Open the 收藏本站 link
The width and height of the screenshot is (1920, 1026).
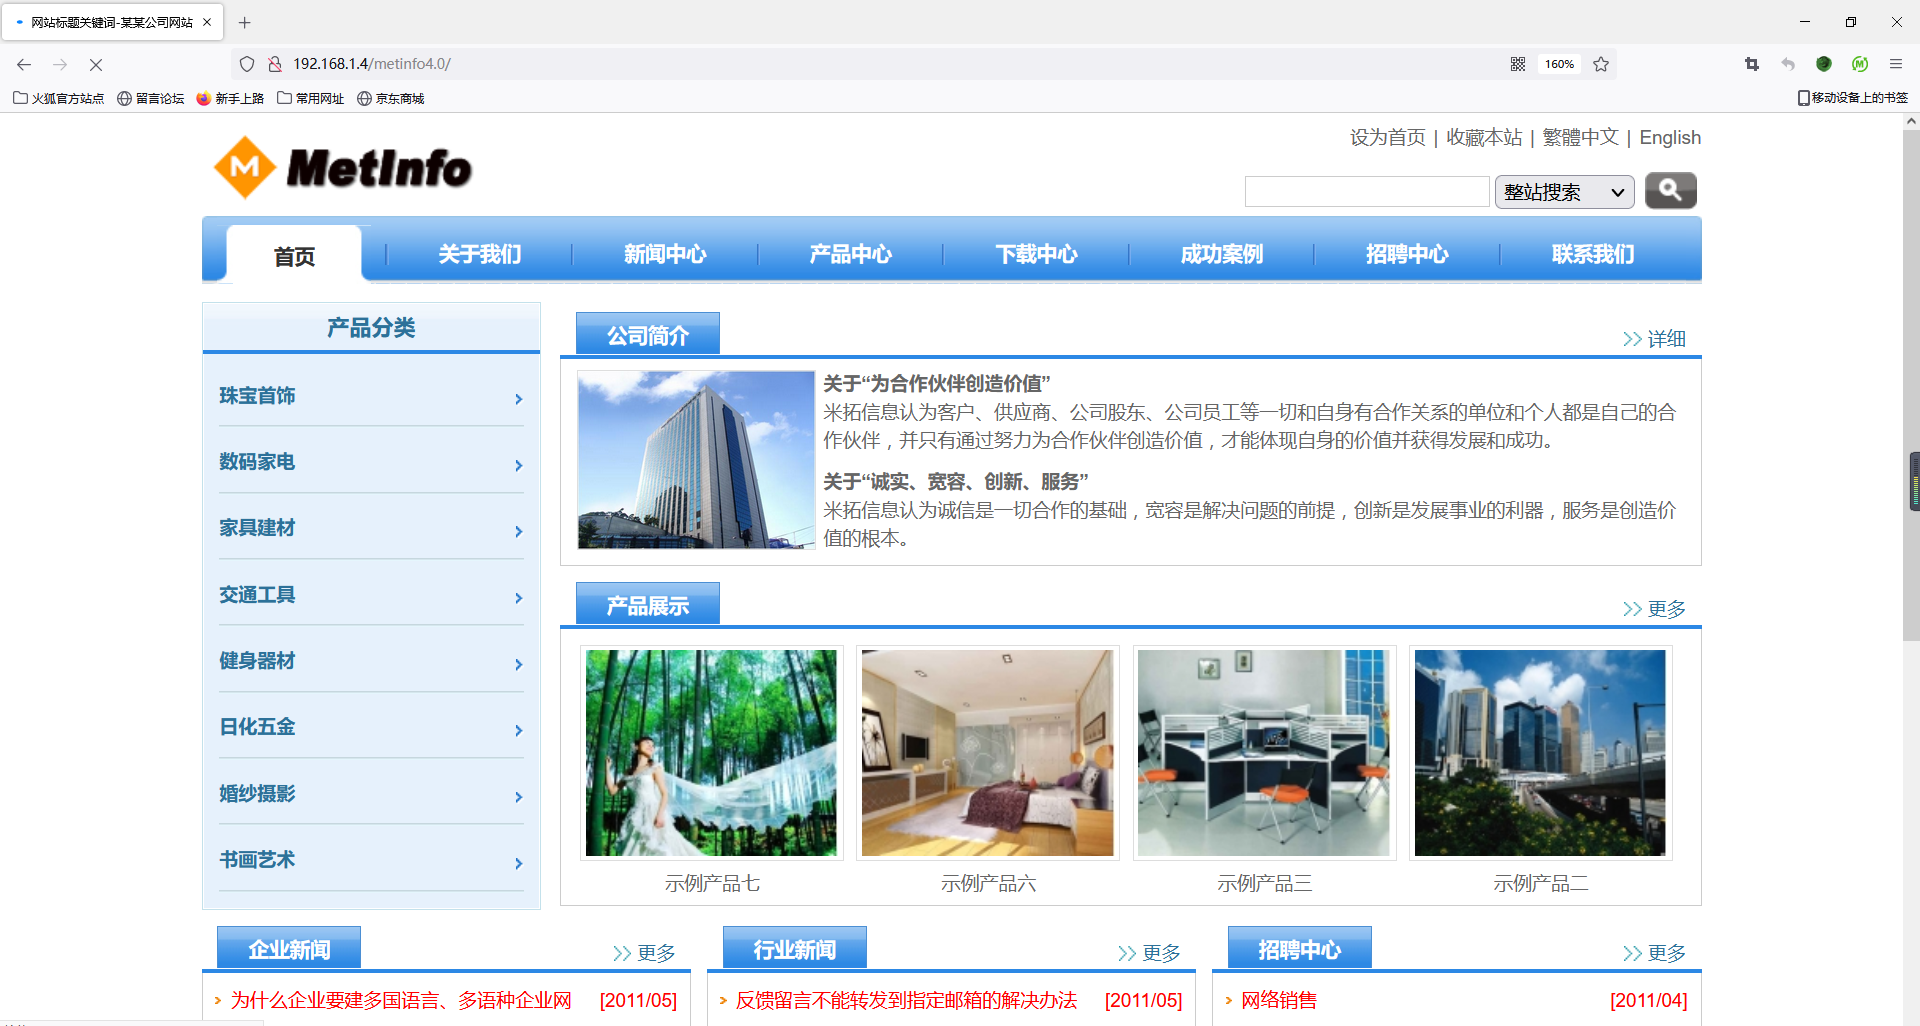click(x=1483, y=137)
